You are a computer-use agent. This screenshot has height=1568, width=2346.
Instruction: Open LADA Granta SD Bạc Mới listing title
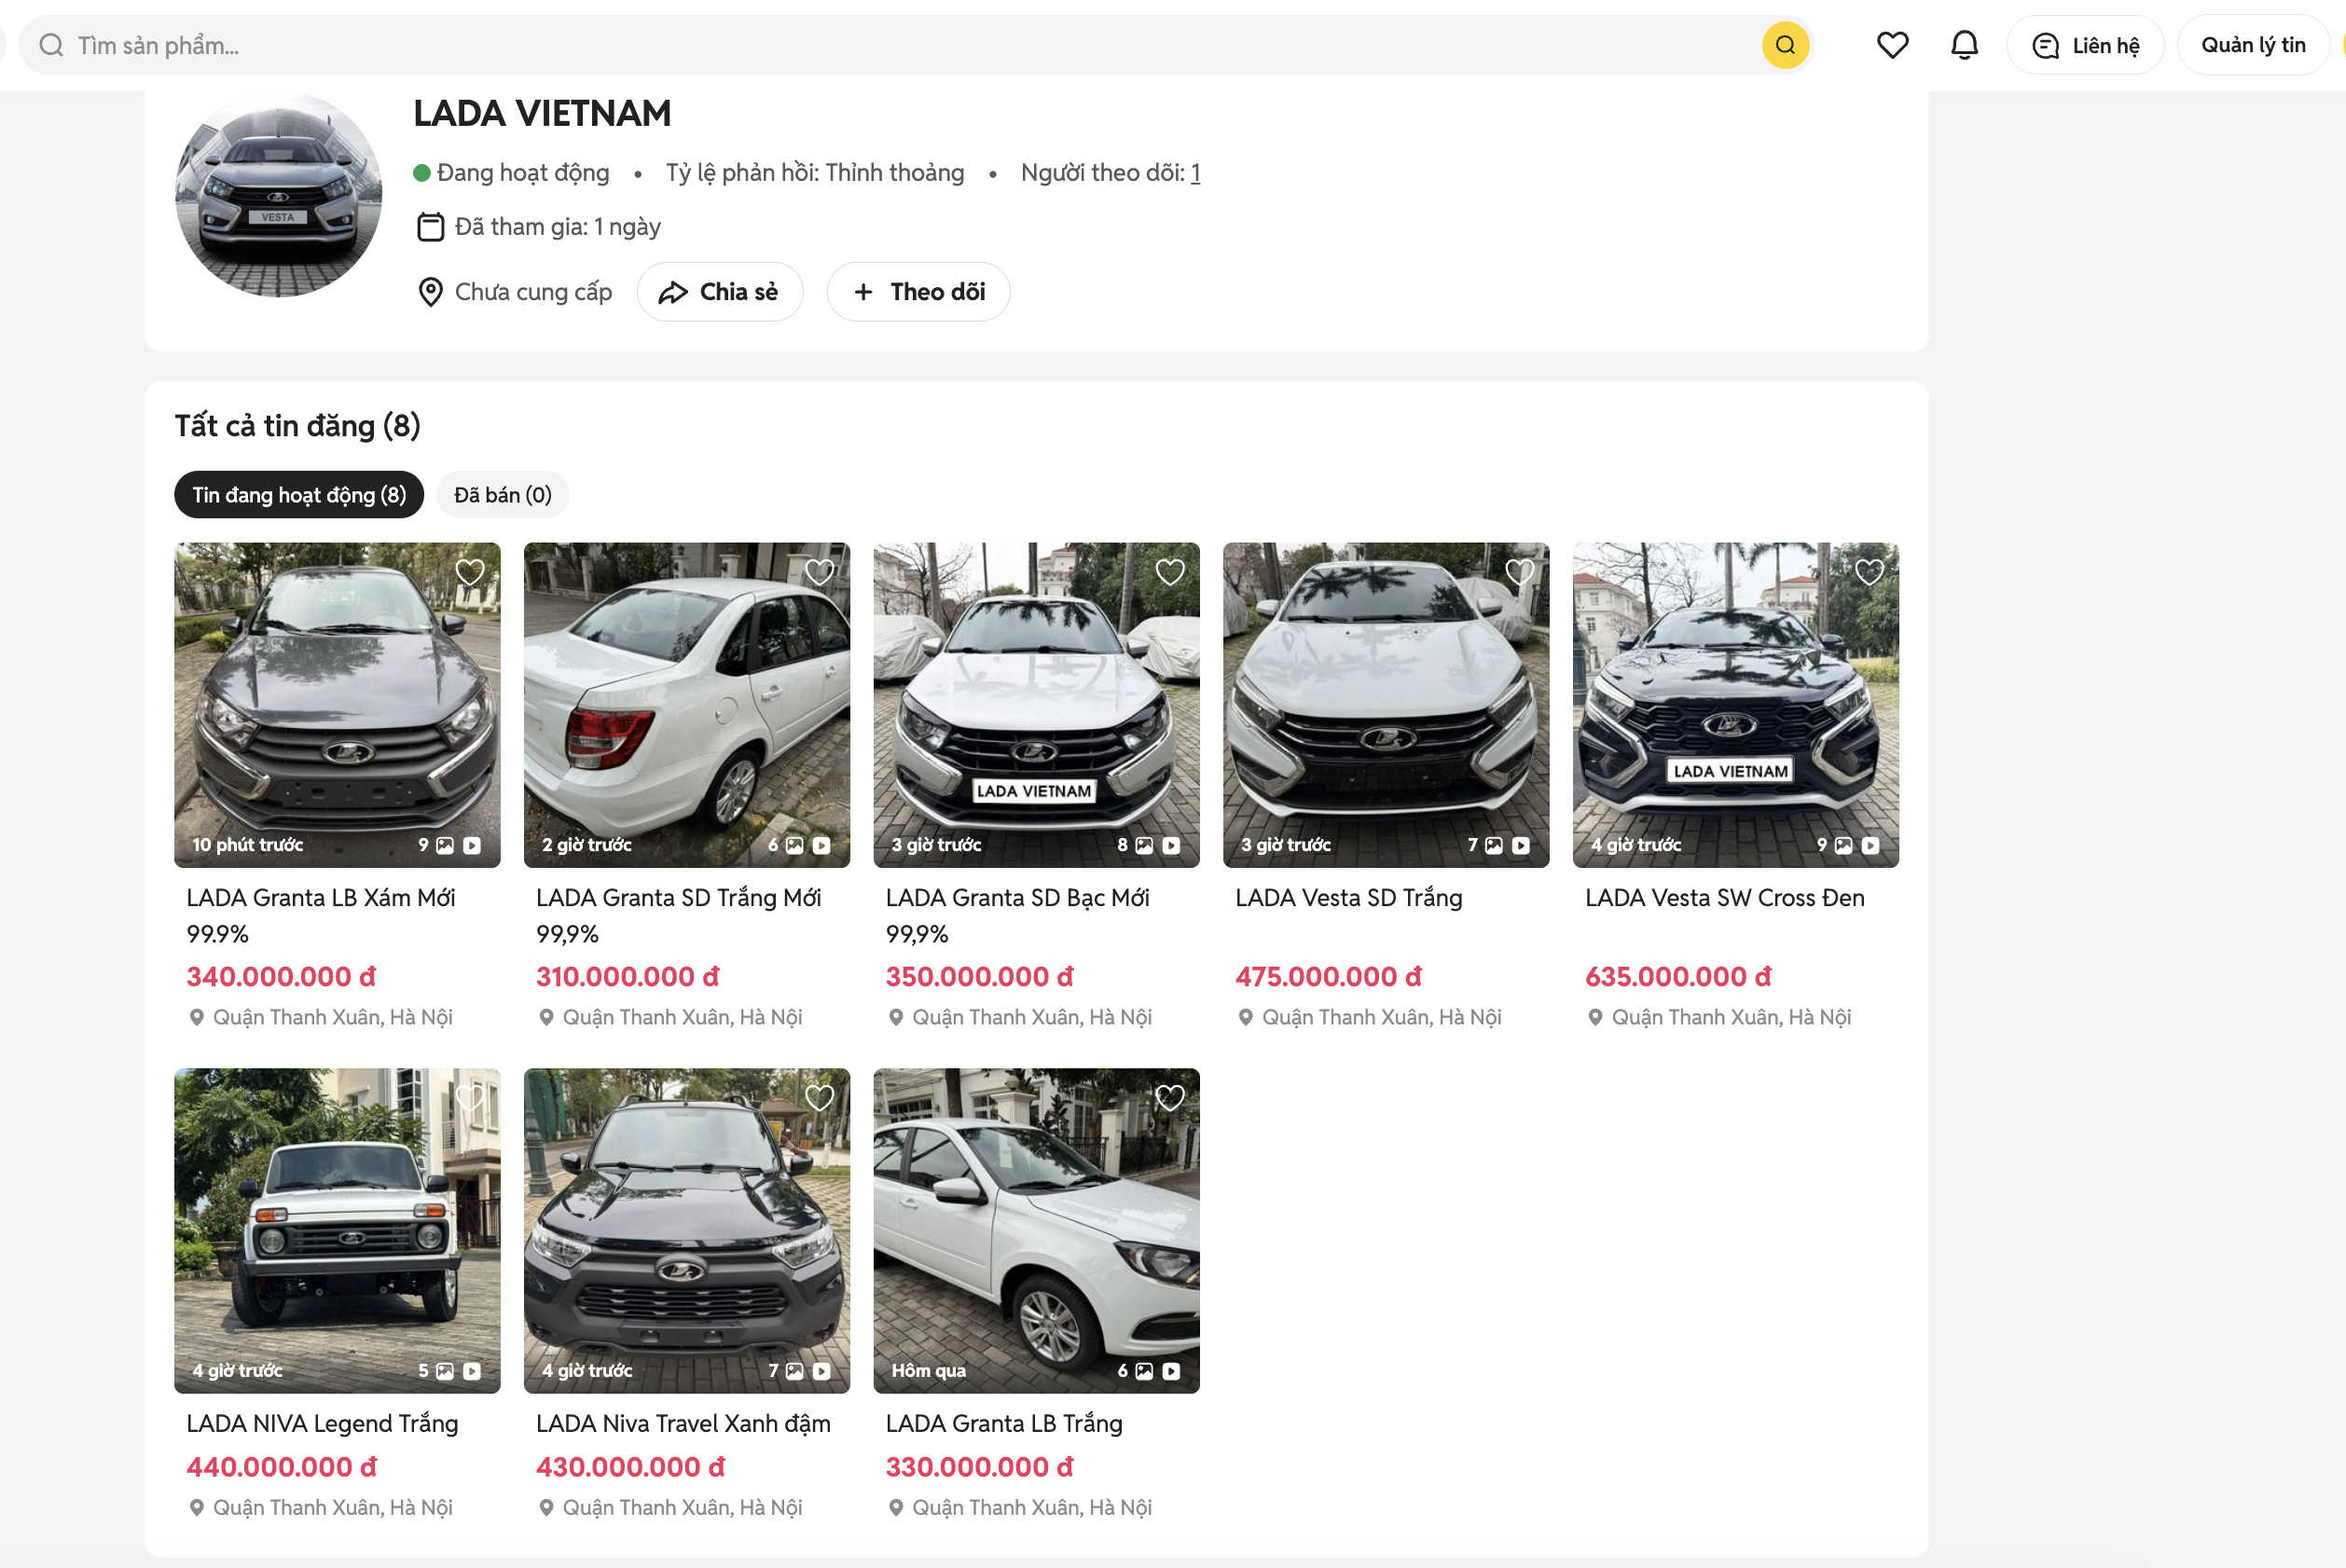pos(1018,916)
